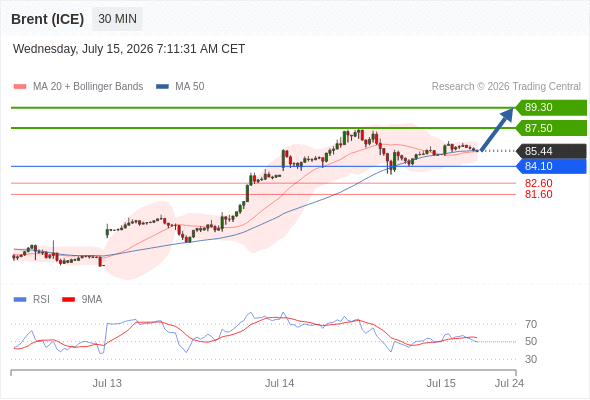Click the Brent (ICE) chart title
Screen dimensions: 590x400
[47, 19]
